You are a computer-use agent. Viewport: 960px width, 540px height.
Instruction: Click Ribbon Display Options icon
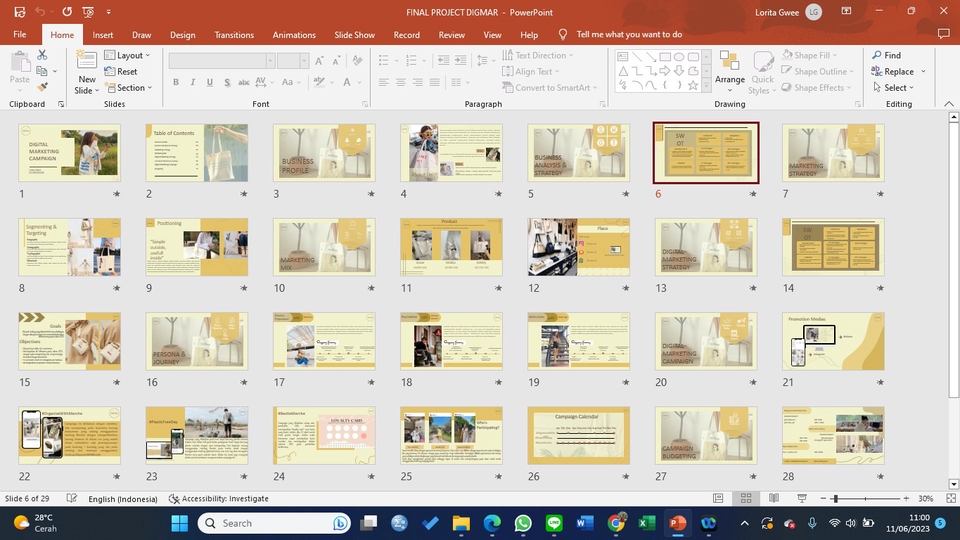tap(847, 11)
